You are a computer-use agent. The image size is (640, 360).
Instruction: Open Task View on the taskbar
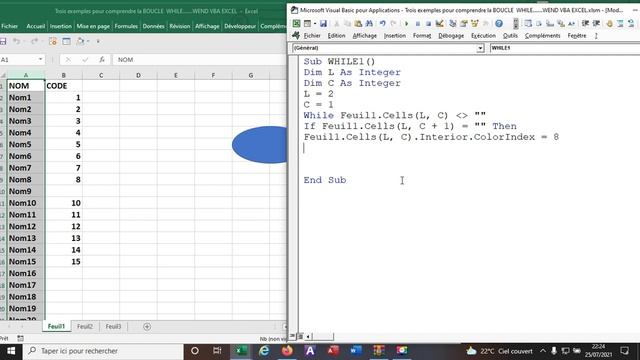[x=217, y=351]
